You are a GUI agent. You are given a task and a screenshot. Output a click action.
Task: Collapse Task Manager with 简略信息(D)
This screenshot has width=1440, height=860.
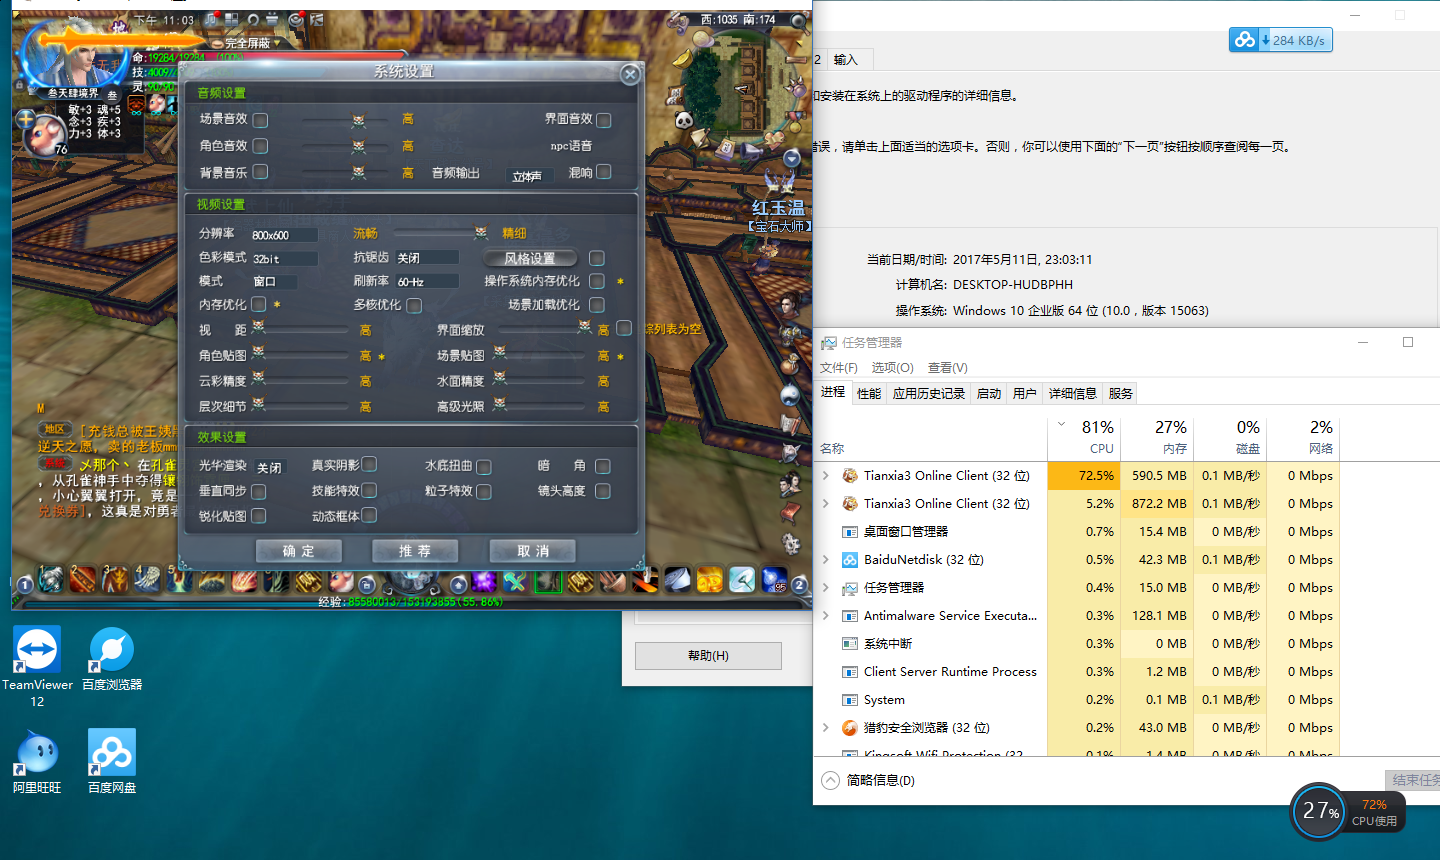click(868, 780)
